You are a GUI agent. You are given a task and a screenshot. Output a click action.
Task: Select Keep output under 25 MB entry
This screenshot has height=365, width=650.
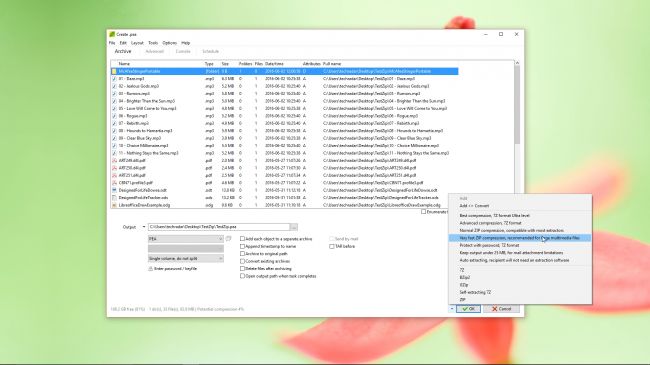coord(520,253)
